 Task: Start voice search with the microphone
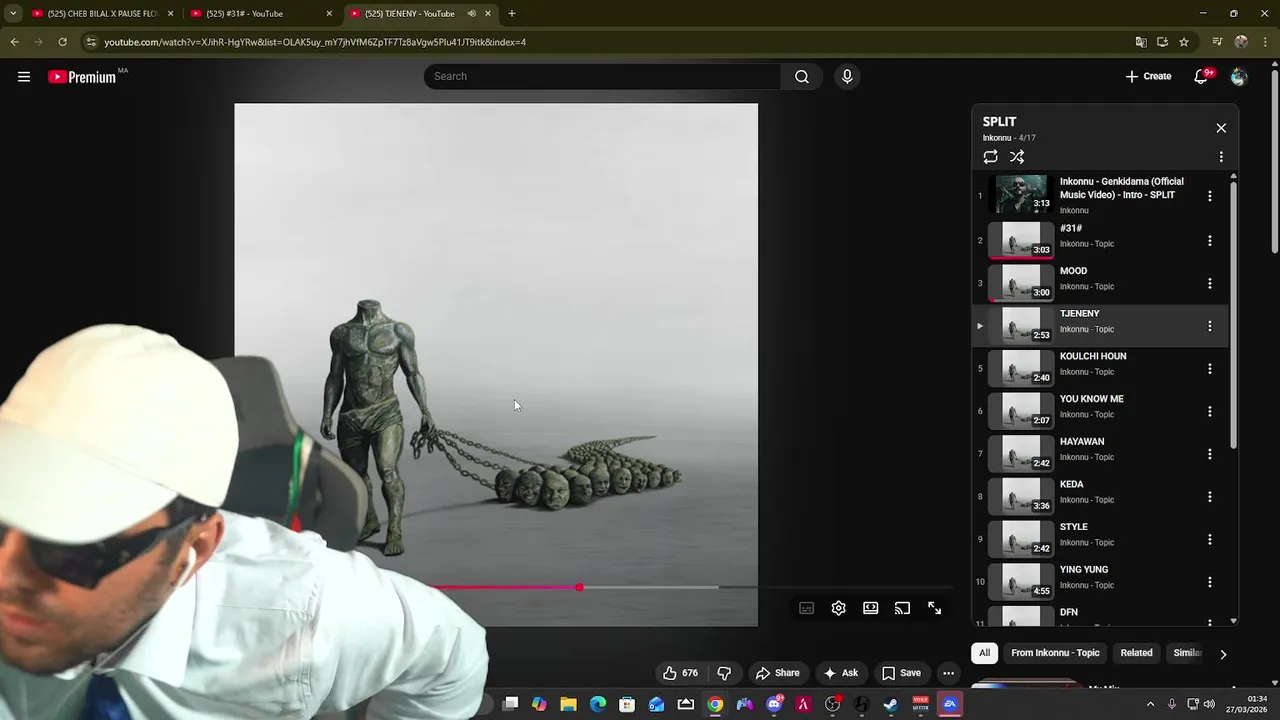[x=847, y=77]
